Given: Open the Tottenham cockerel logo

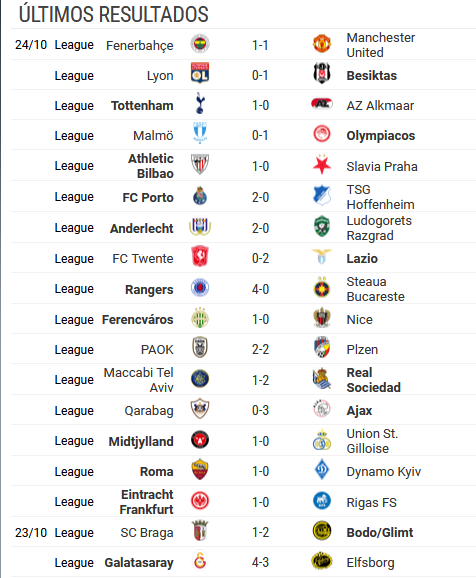Looking at the screenshot, I should [x=200, y=104].
